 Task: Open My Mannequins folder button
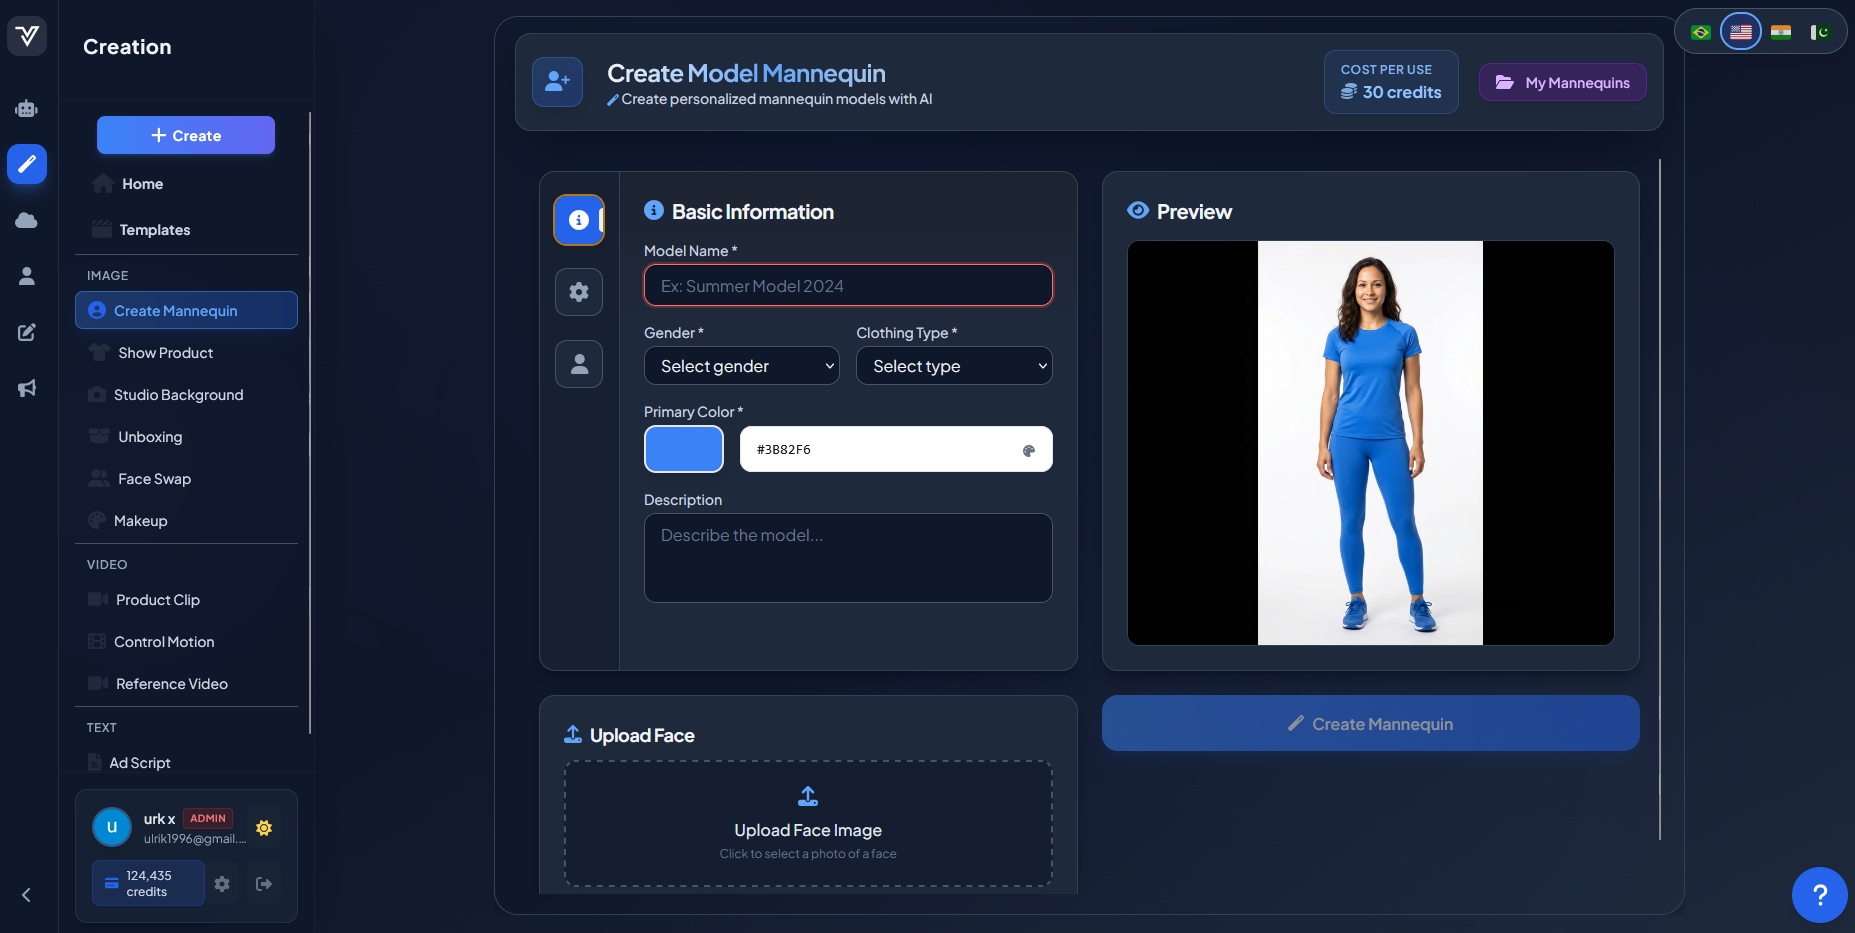point(1563,82)
